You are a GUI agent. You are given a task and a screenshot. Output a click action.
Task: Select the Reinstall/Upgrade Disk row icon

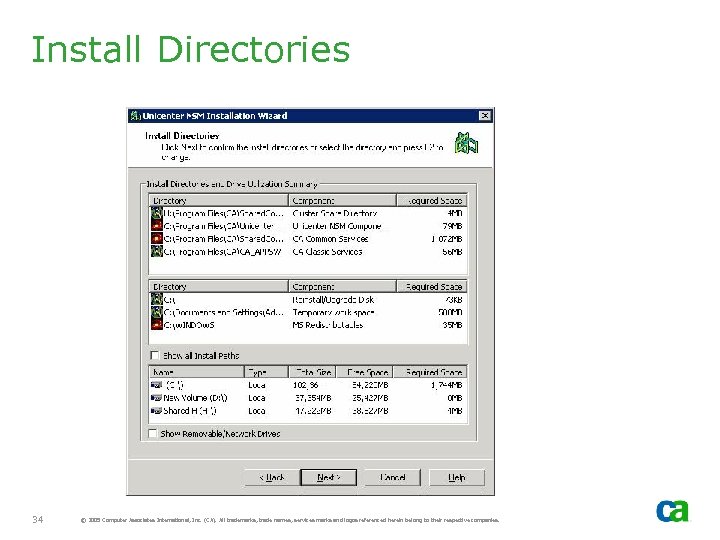pos(157,299)
